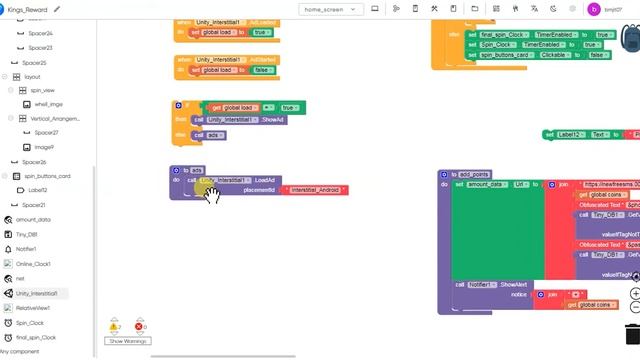This screenshot has height=360, width=640.
Task: Select final_spin_Clock component
Action: 36,338
